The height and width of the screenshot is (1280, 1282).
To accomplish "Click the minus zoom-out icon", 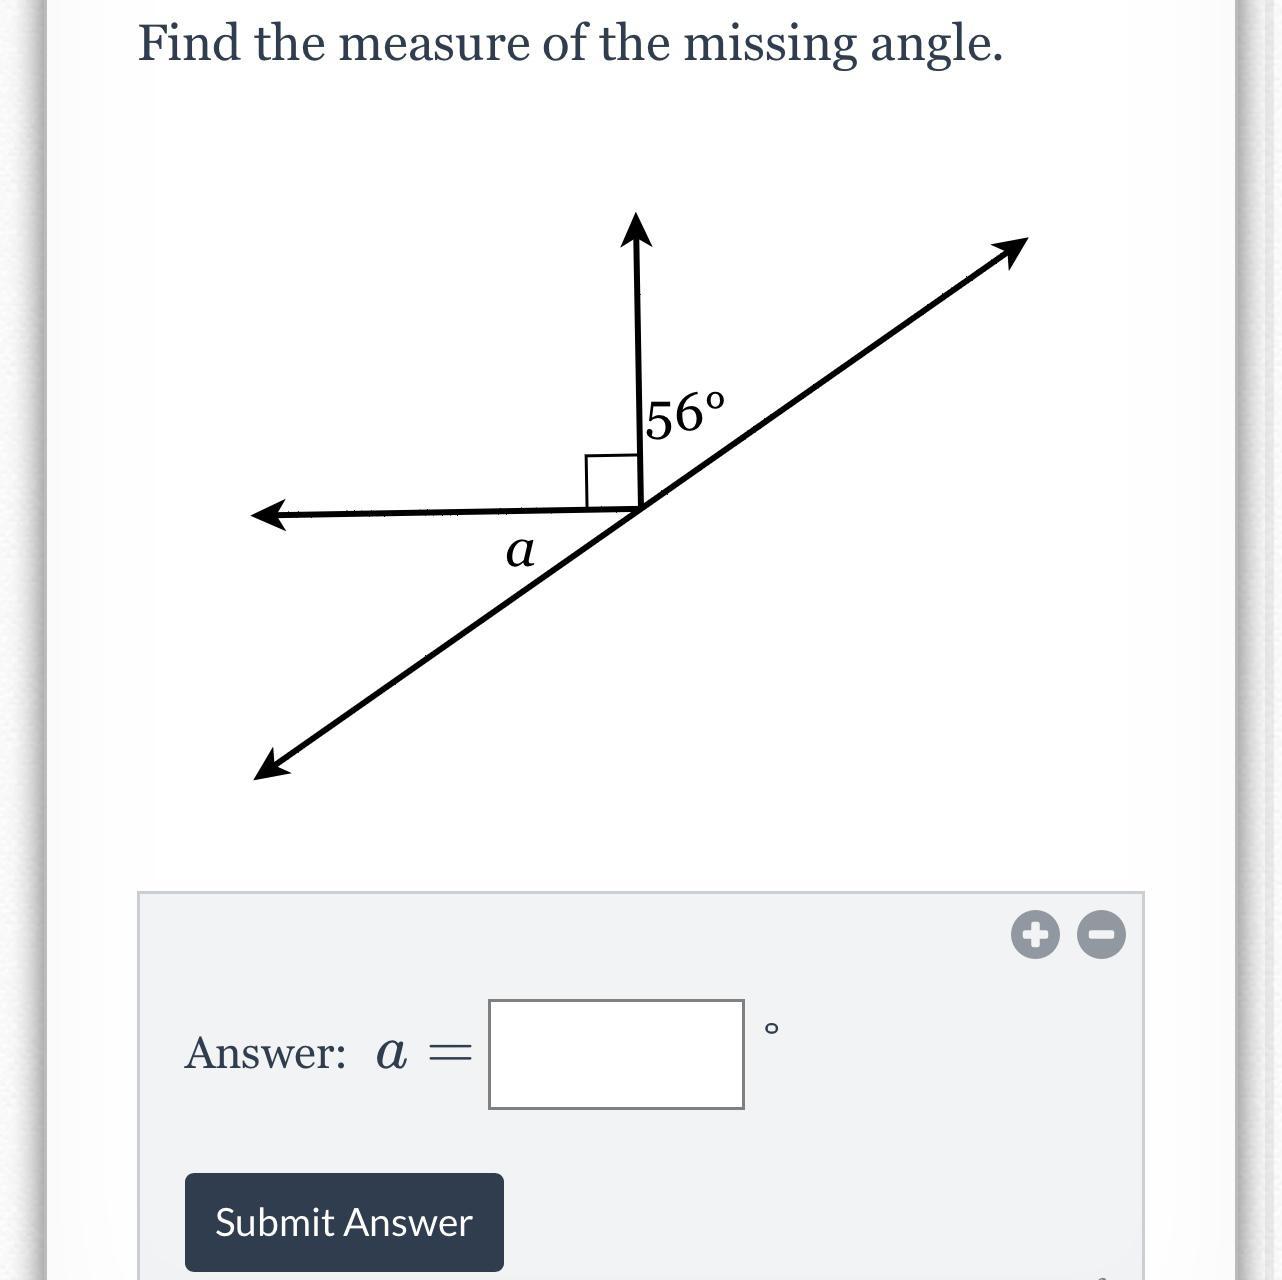I will pyautogui.click(x=1101, y=935).
